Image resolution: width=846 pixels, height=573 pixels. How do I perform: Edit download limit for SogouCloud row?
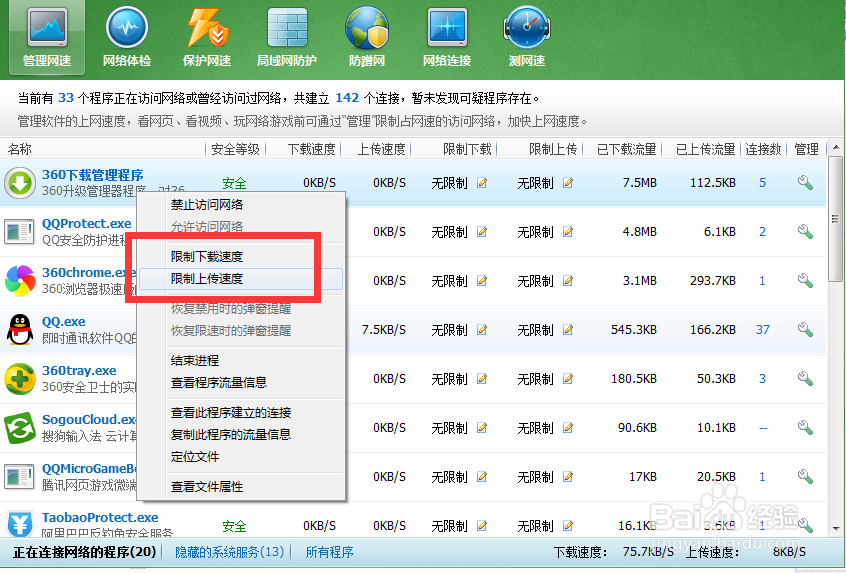click(x=482, y=428)
